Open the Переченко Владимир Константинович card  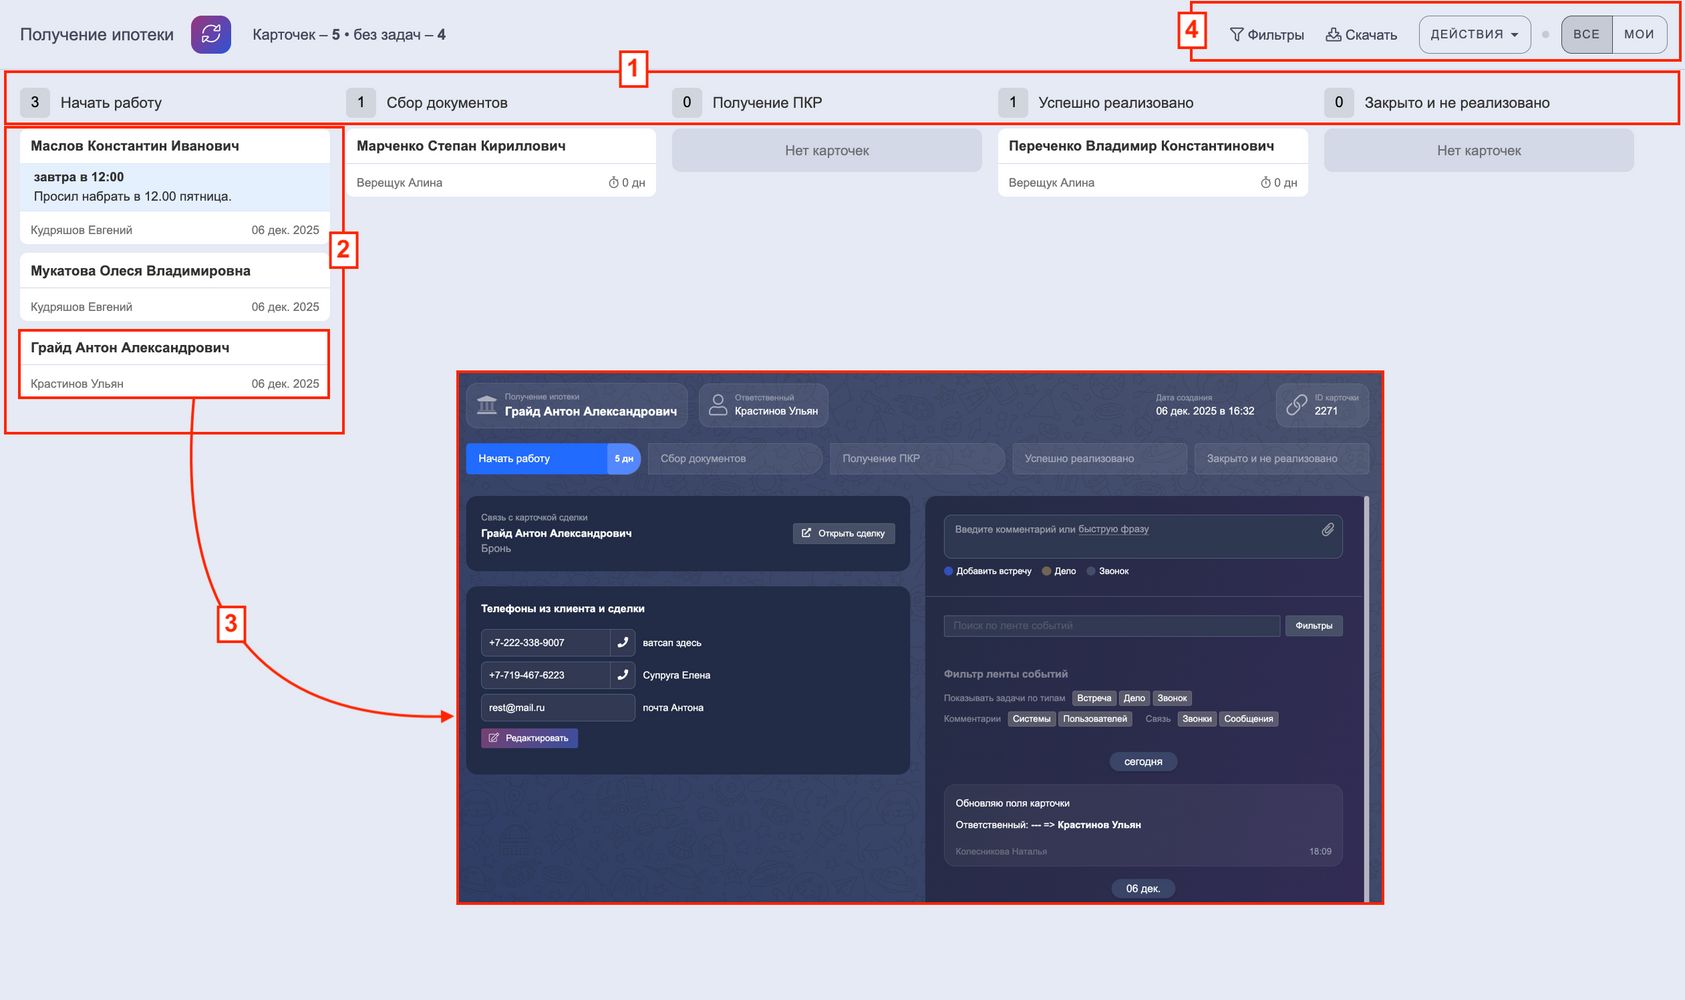point(1153,163)
